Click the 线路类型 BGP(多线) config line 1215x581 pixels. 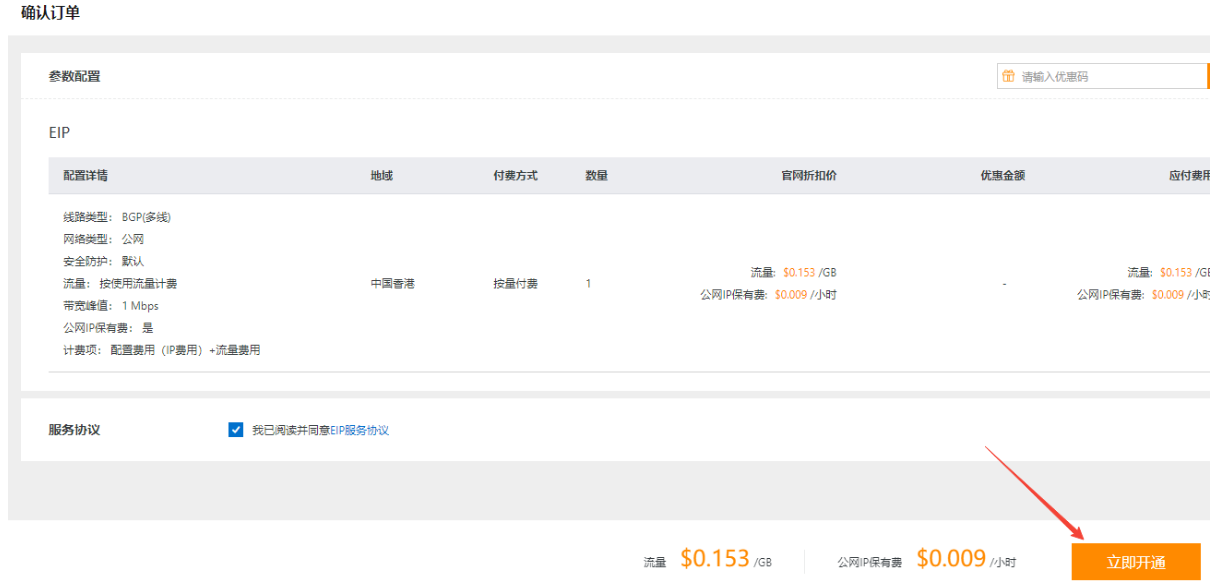point(116,217)
